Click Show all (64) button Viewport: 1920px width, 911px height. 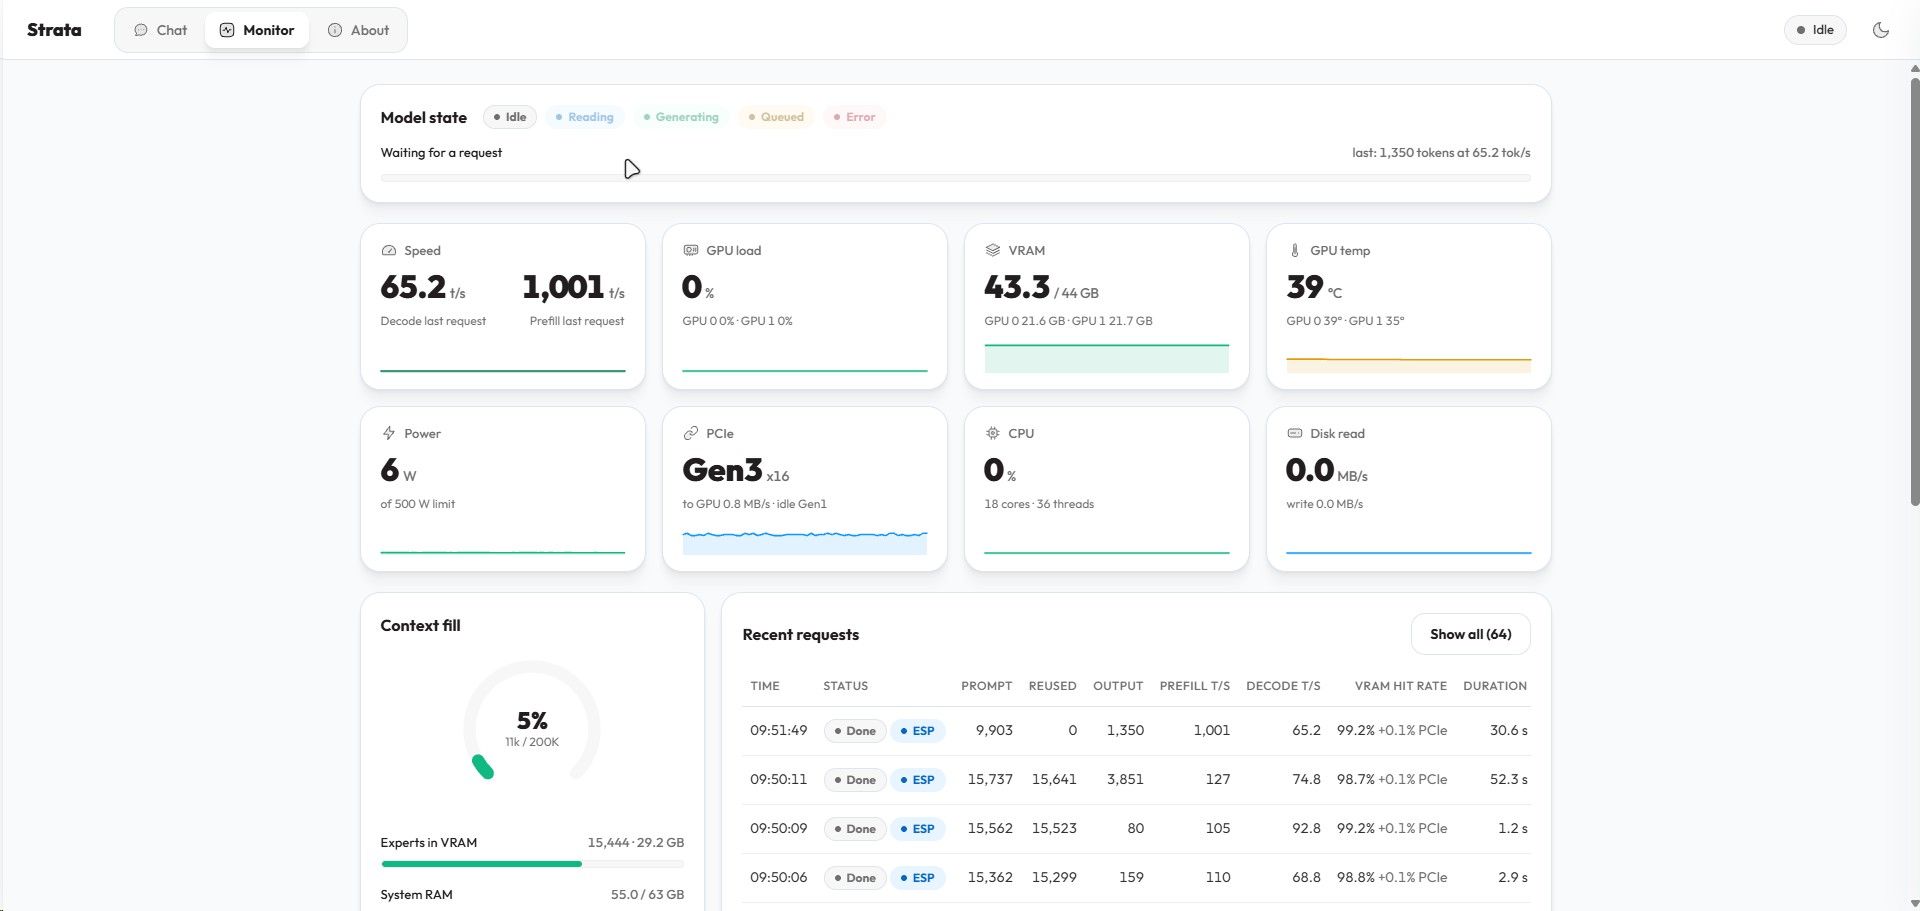tap(1470, 634)
